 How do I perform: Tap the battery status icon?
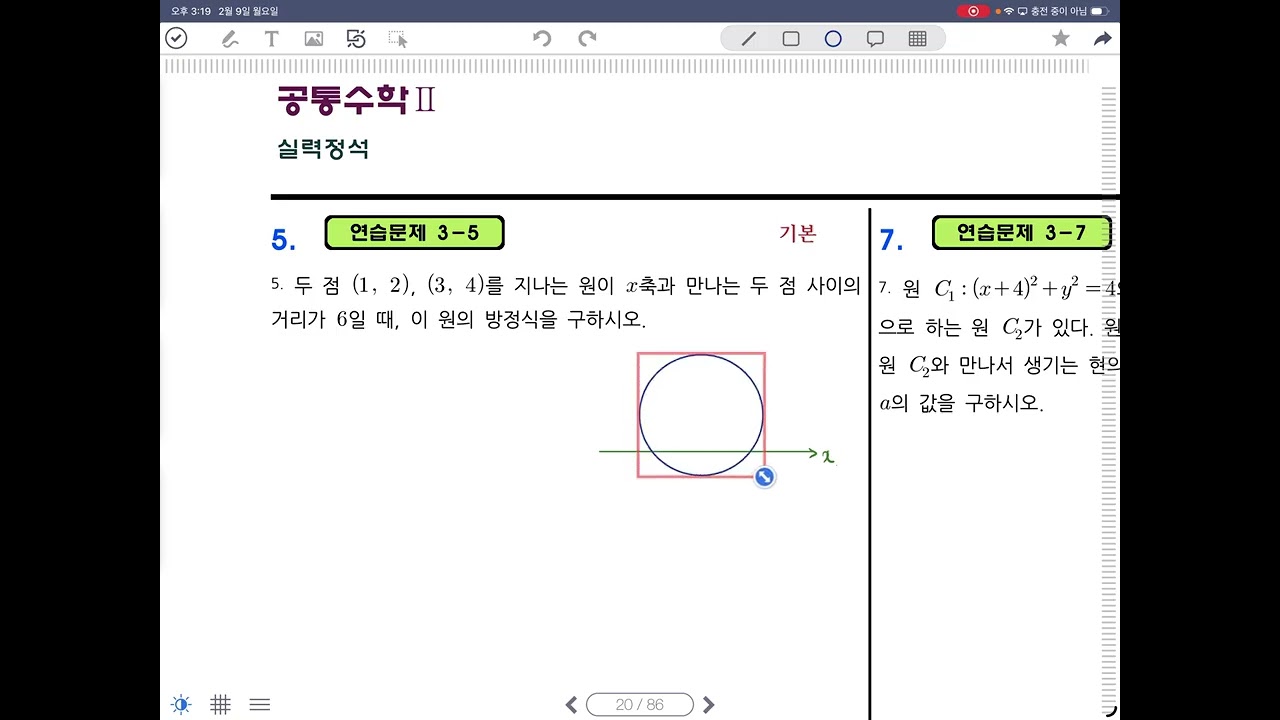point(1099,11)
